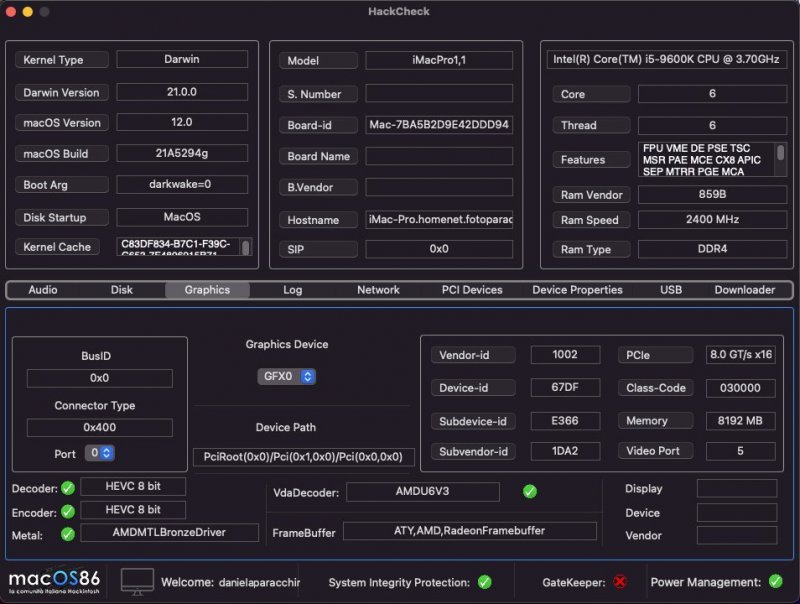Click the green Encoder status checkmark

pyautogui.click(x=68, y=511)
